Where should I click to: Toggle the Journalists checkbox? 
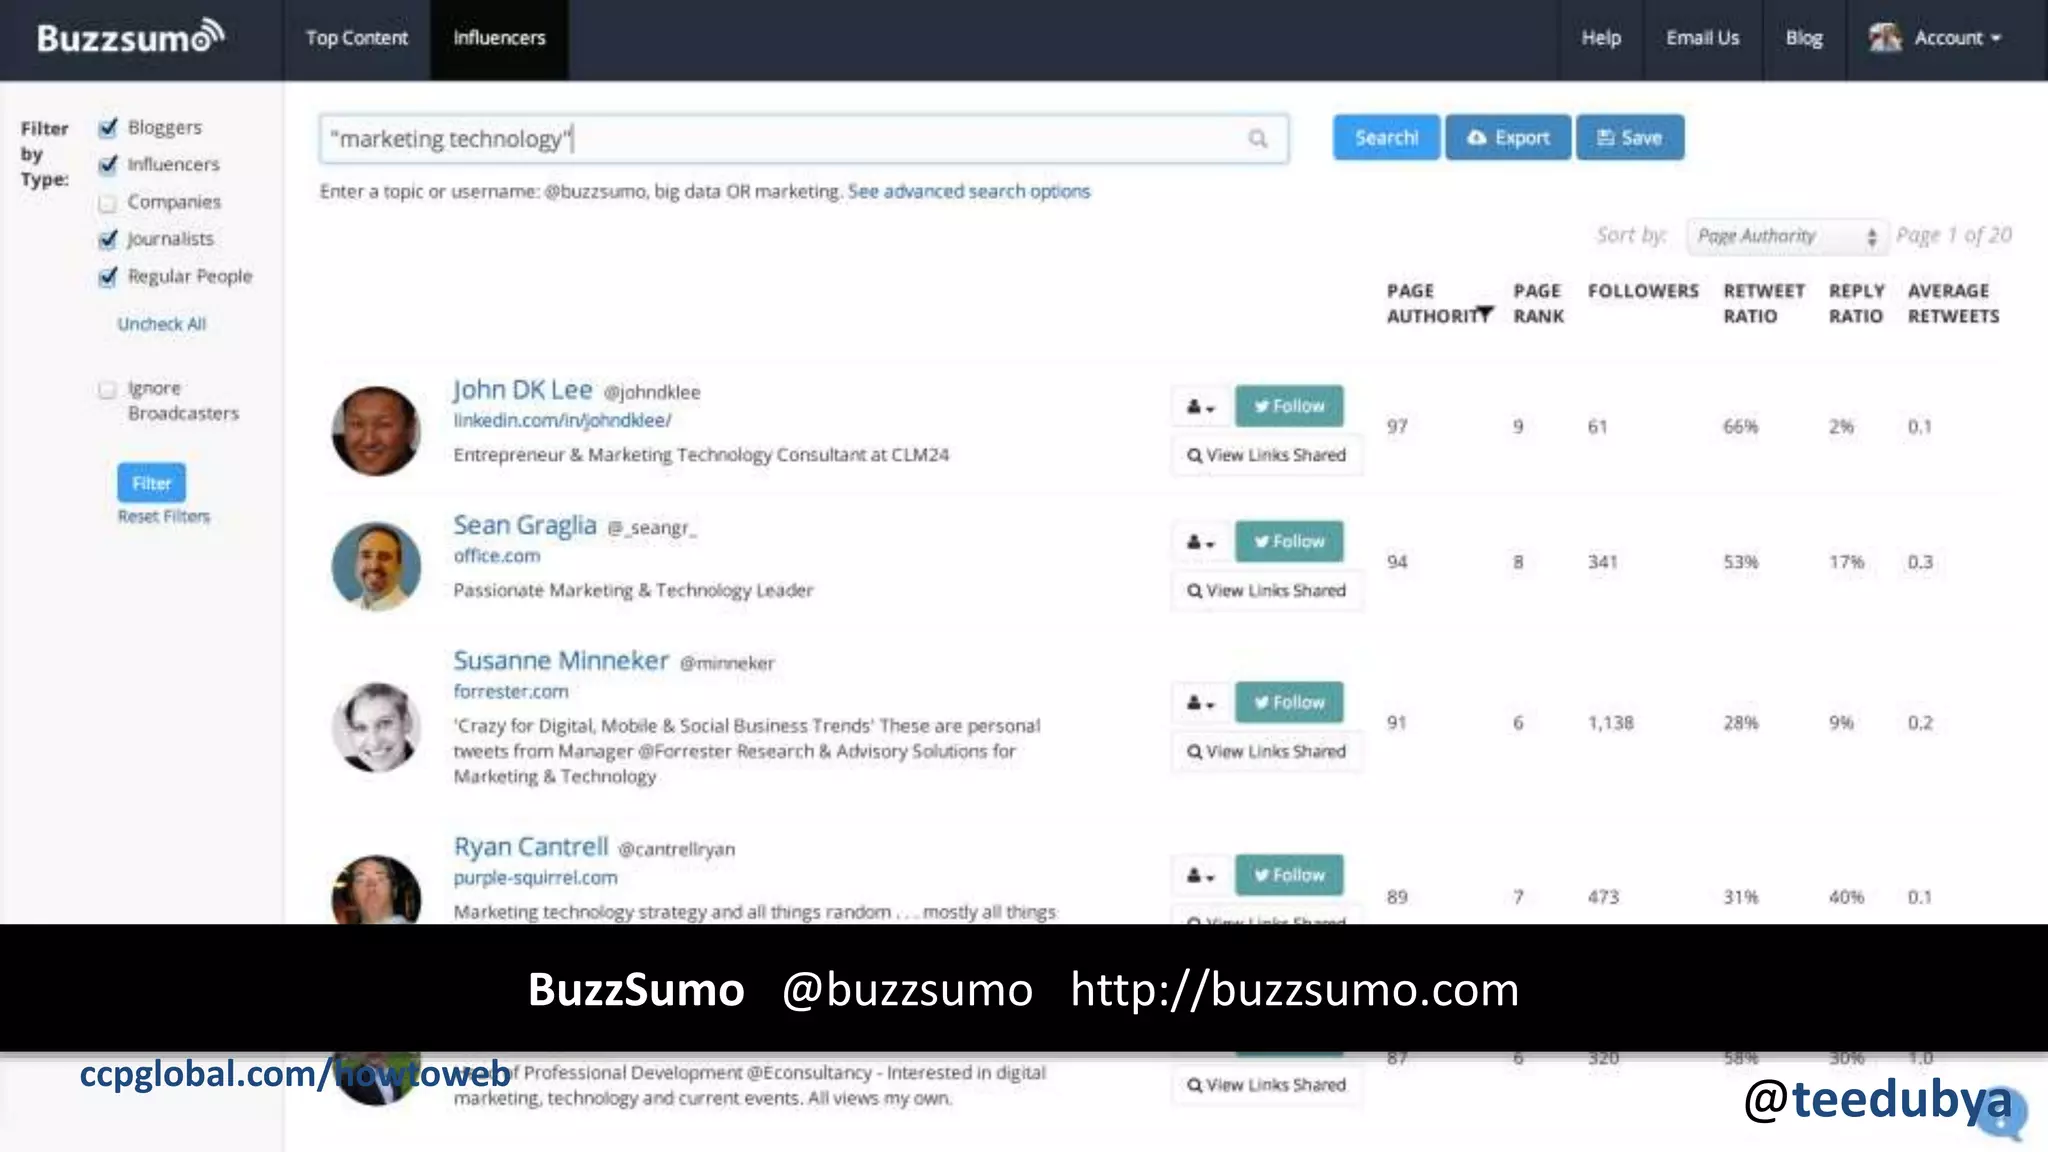[x=108, y=239]
